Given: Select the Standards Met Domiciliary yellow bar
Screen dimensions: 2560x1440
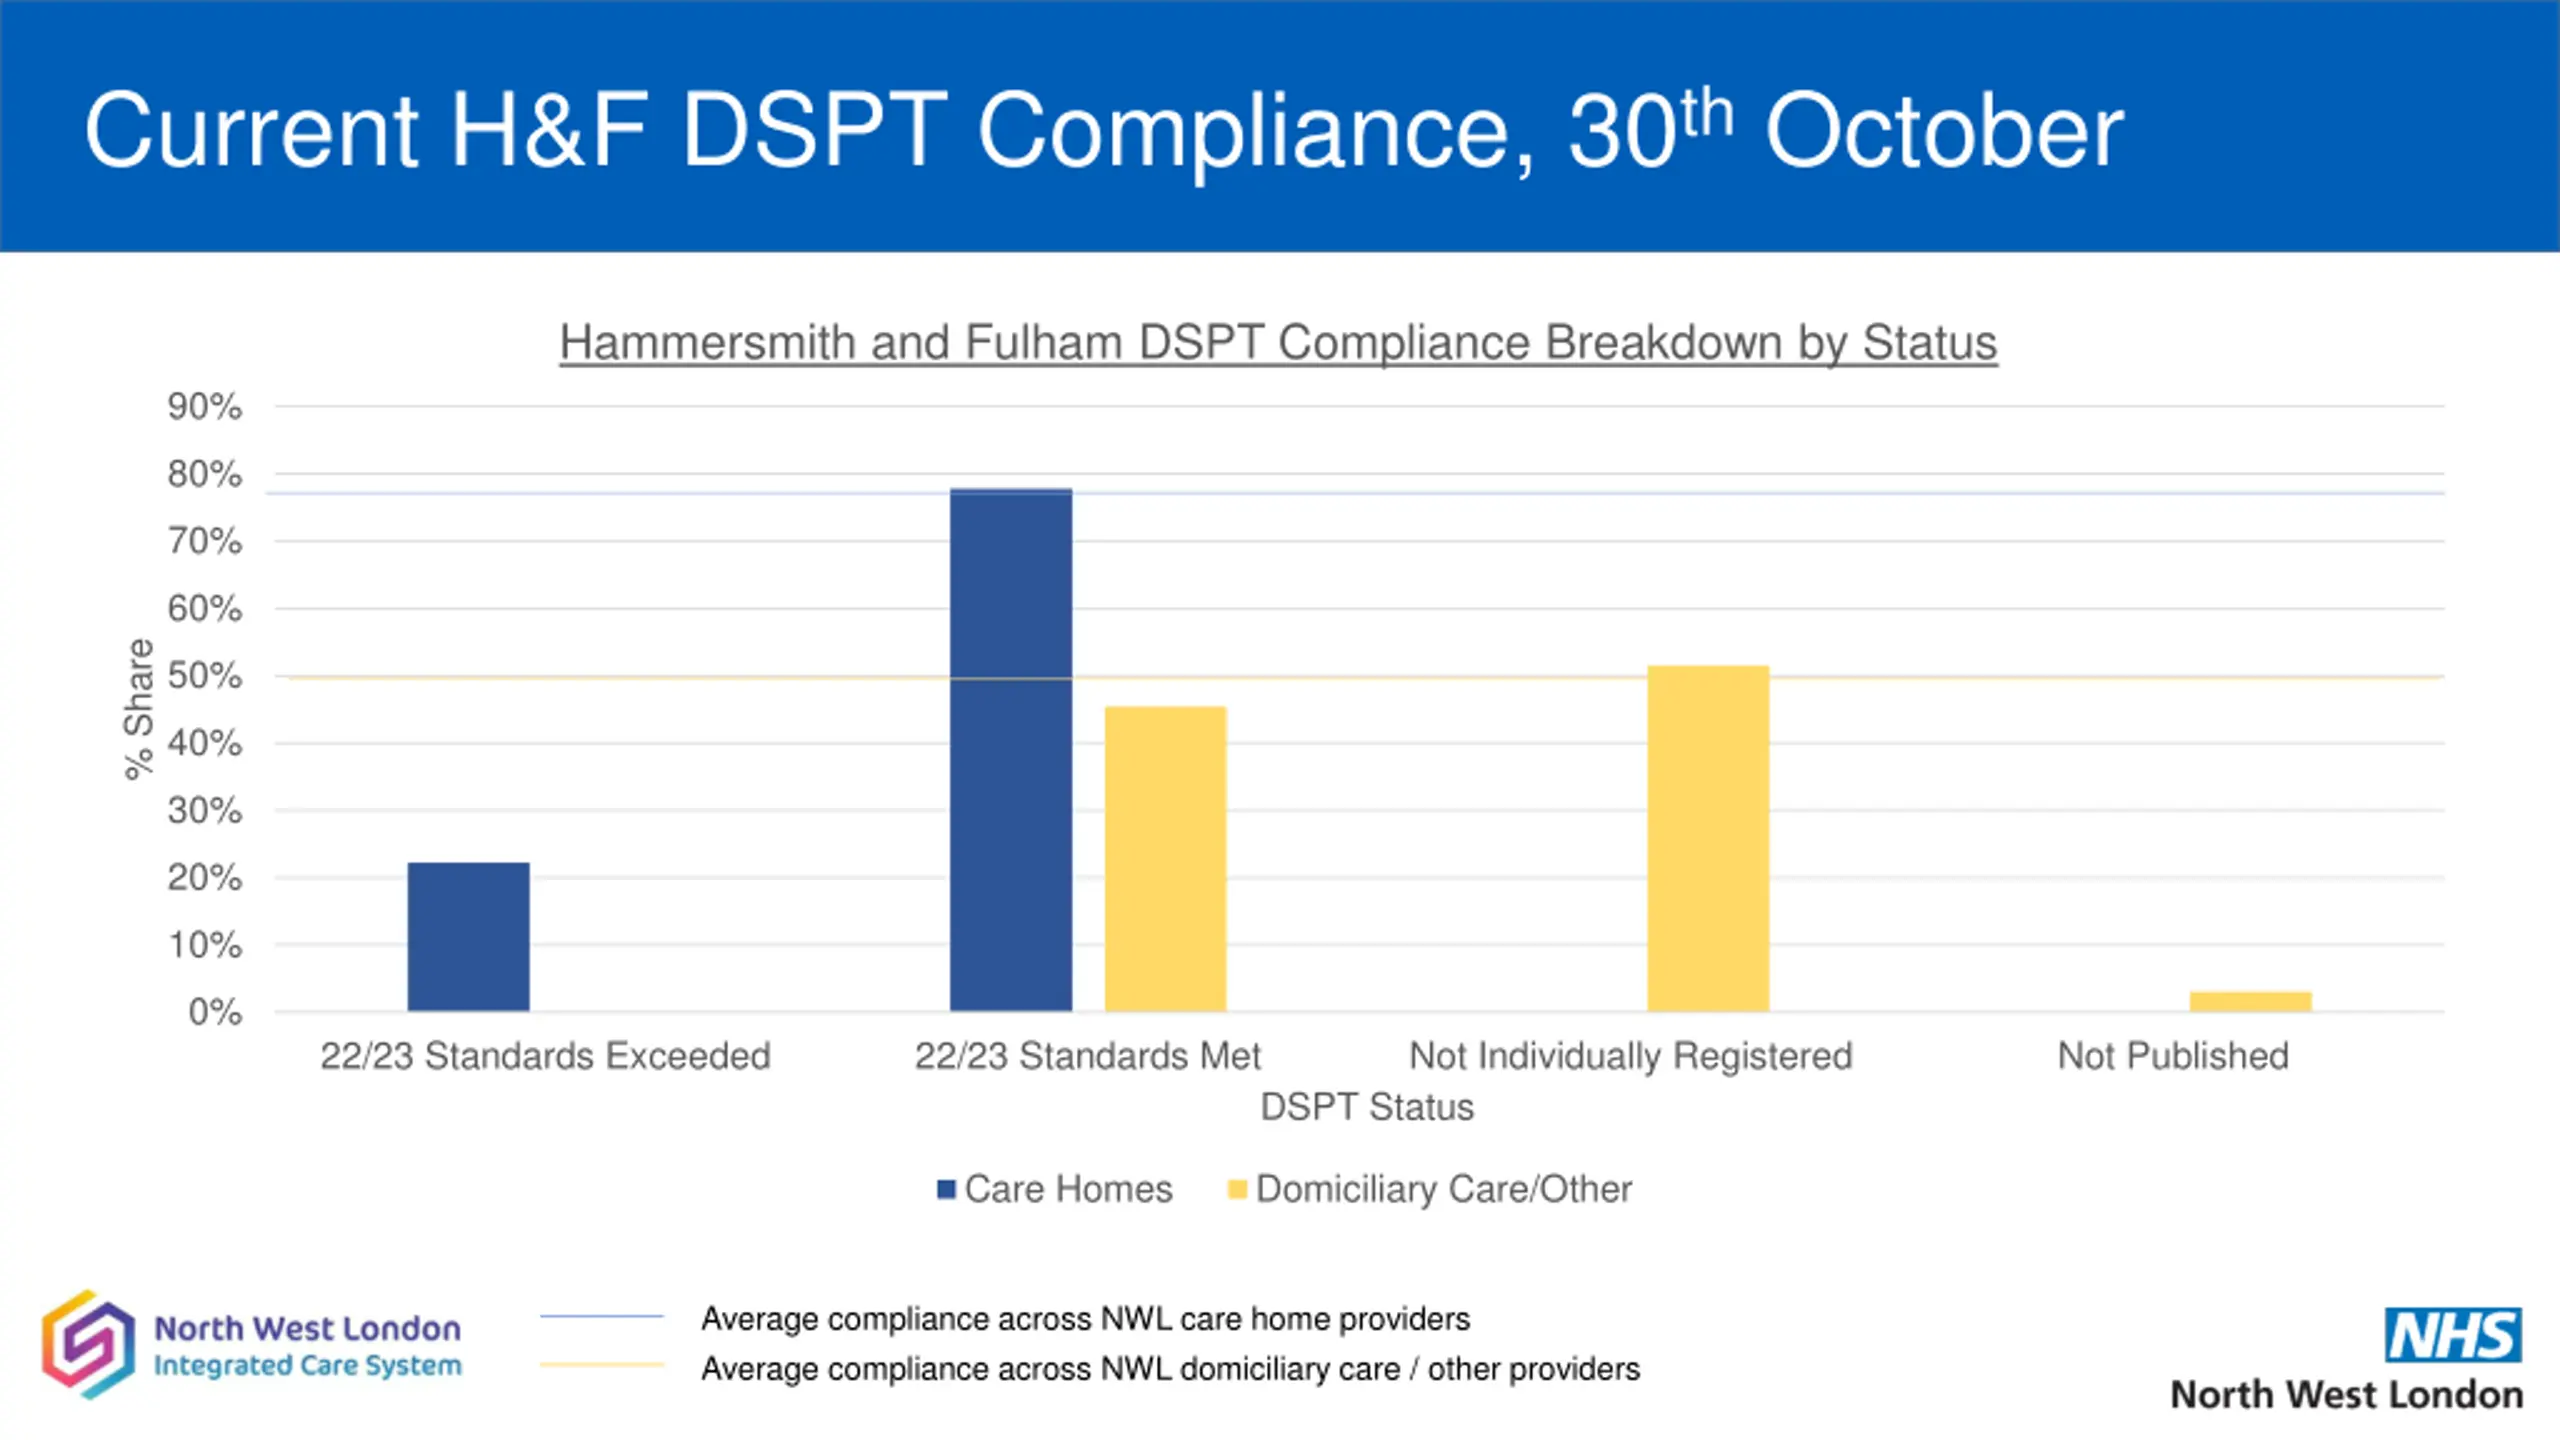Looking at the screenshot, I should [x=1165, y=858].
